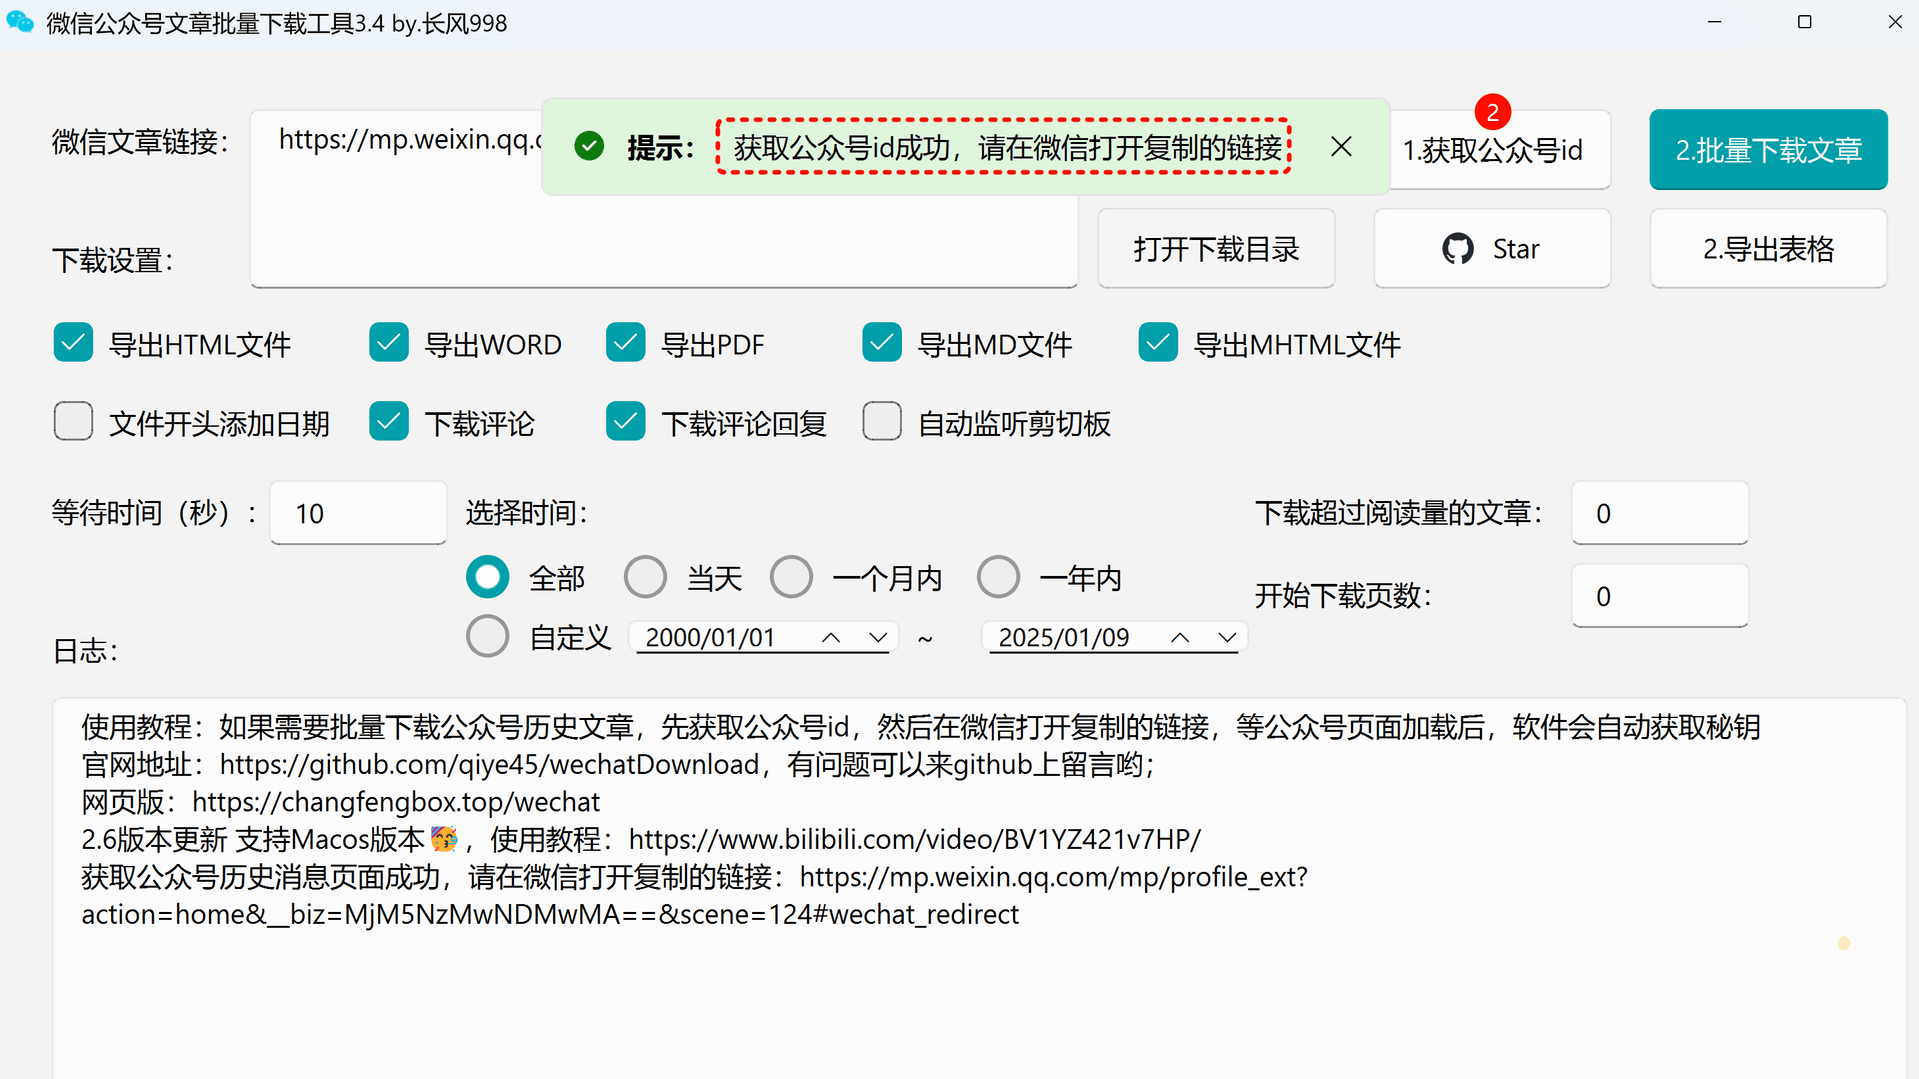
Task: Click 1.获取公众号id button
Action: coord(1499,150)
